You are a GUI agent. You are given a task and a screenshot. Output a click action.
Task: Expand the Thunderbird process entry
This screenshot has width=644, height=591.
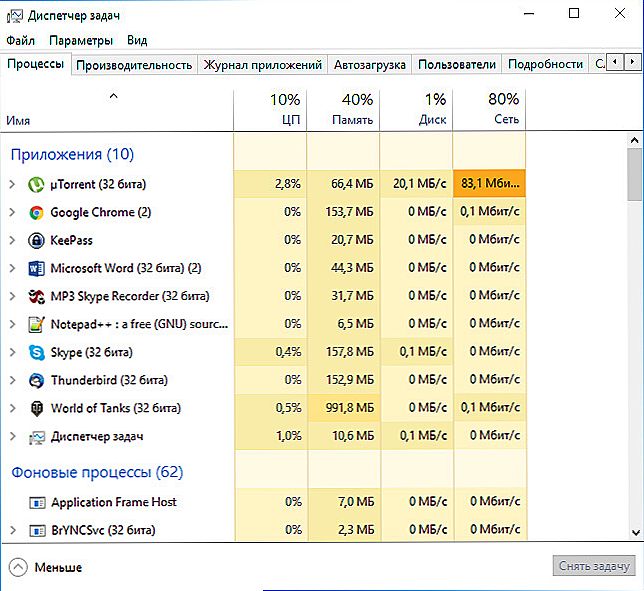pyautogui.click(x=12, y=380)
